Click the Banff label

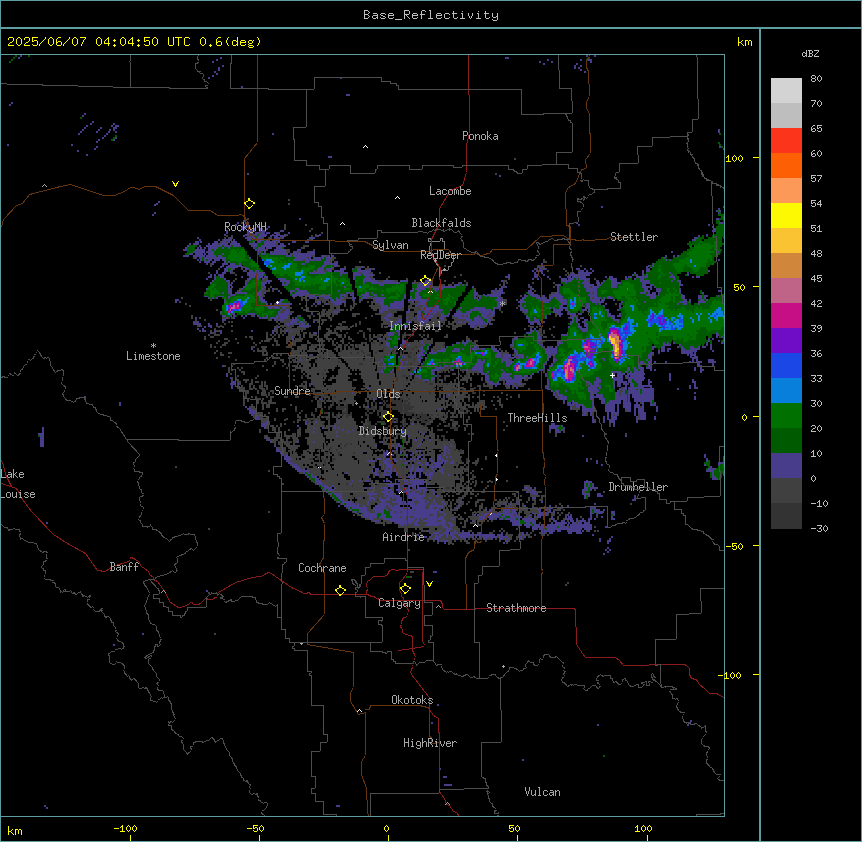[124, 567]
